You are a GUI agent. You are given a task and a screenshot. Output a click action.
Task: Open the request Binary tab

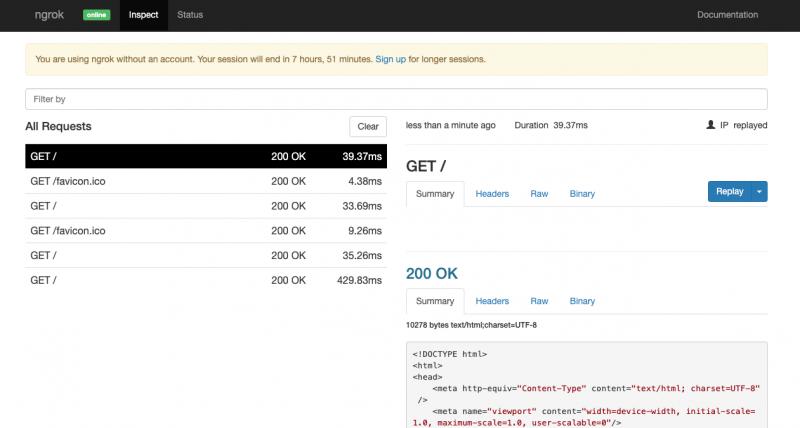(x=582, y=193)
